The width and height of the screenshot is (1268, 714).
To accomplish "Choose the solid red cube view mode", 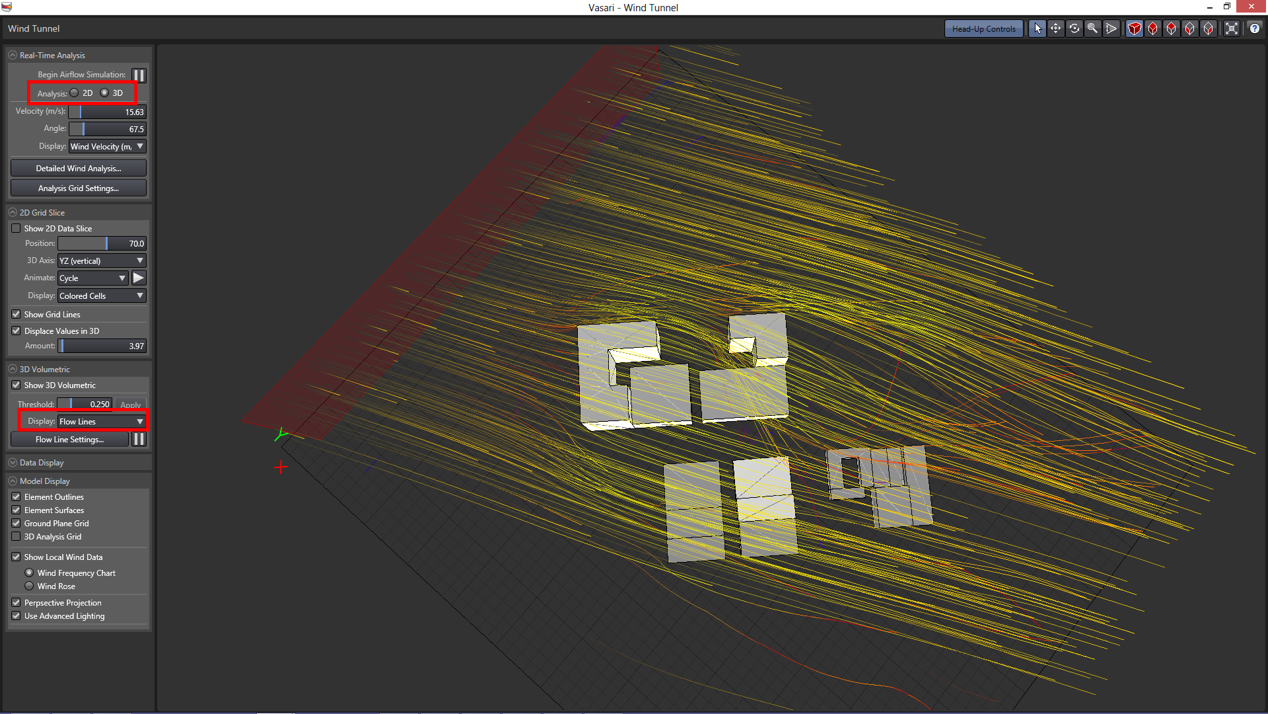I will (1134, 29).
